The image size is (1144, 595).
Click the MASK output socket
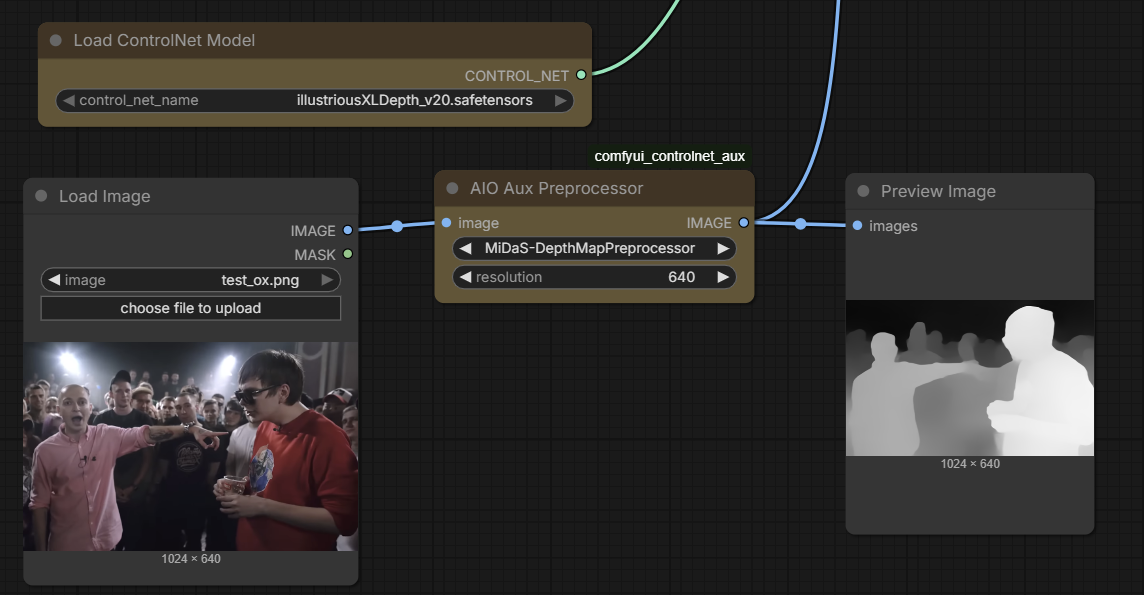click(x=347, y=255)
